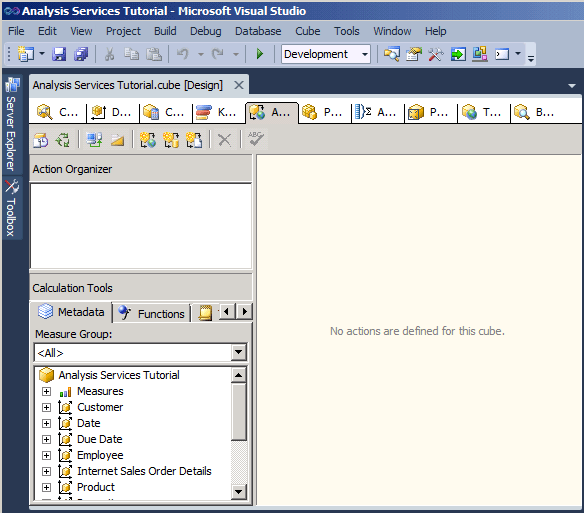This screenshot has width=584, height=513.
Task: Open Toolbox side panel tab
Action: [x=11, y=208]
